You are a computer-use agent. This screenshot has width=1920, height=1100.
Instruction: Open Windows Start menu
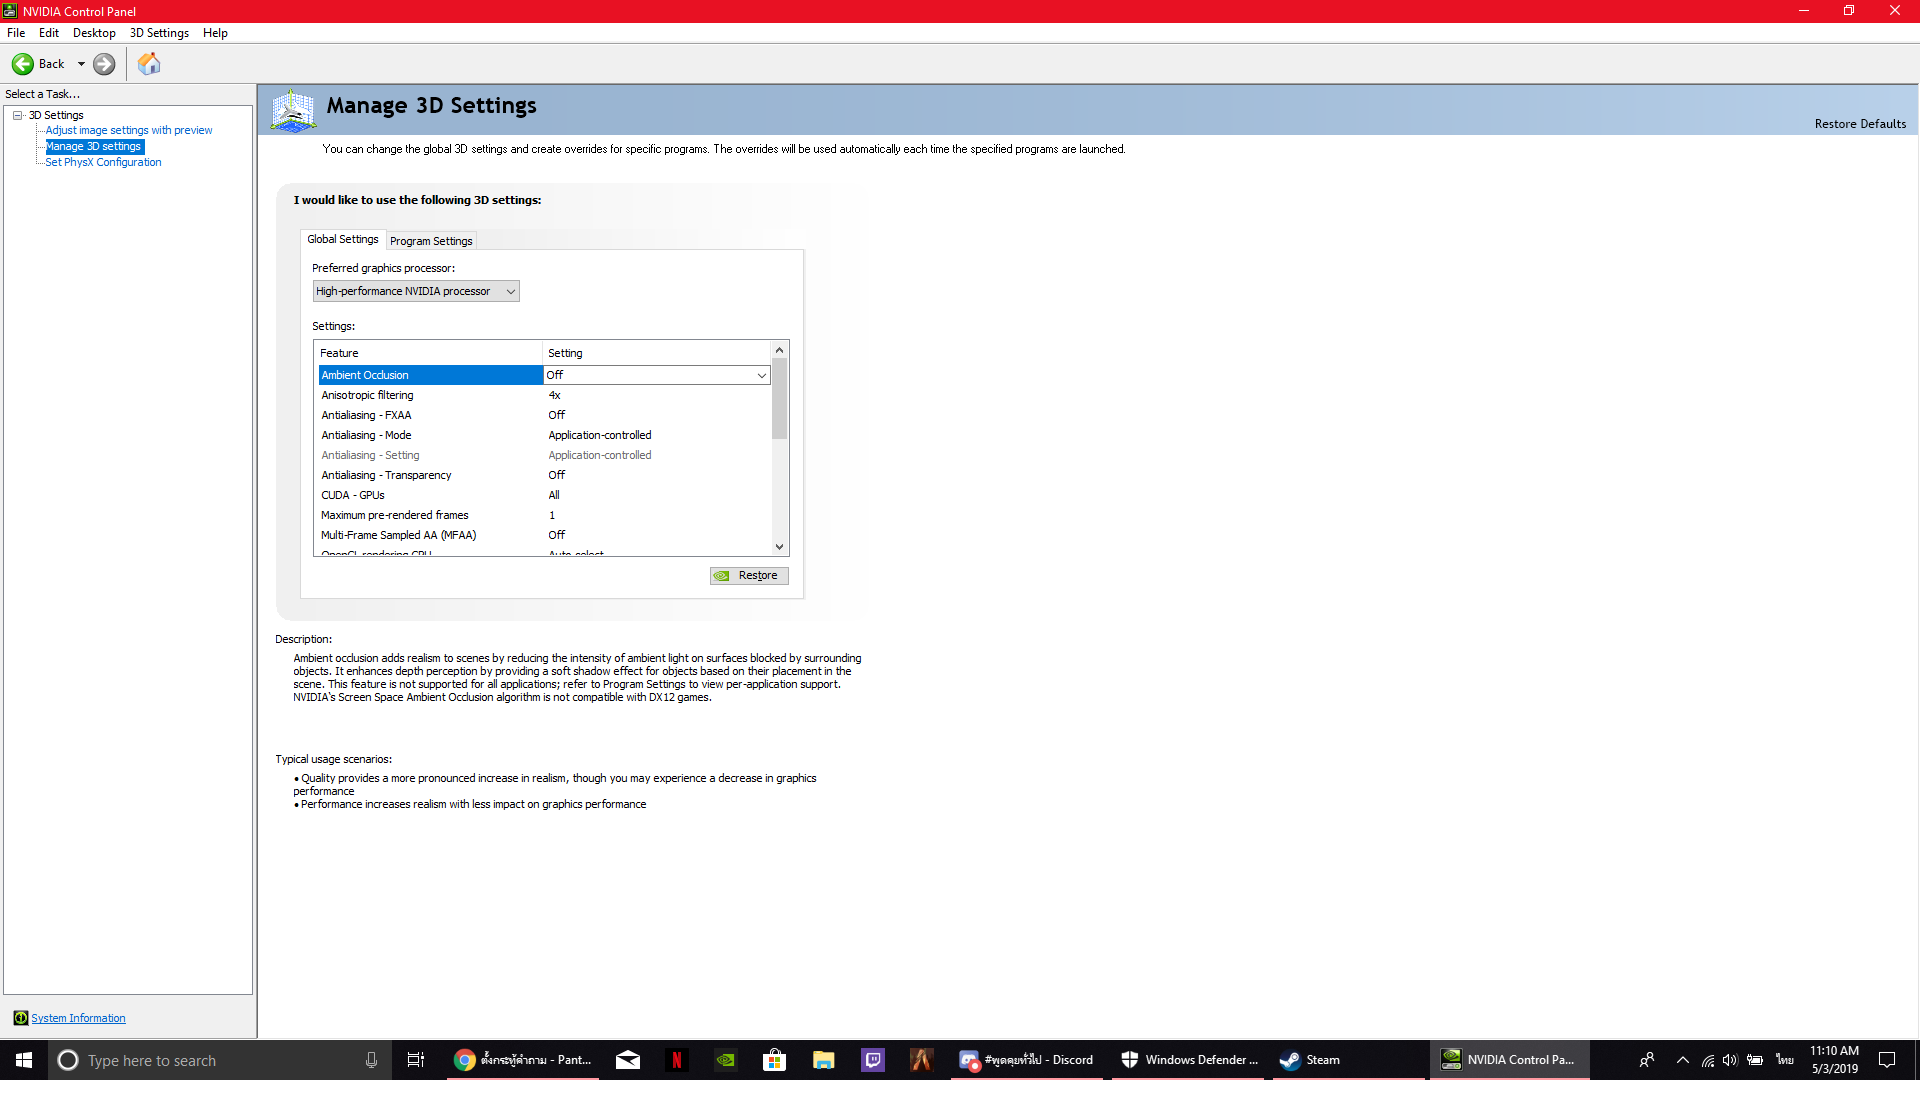pos(24,1060)
